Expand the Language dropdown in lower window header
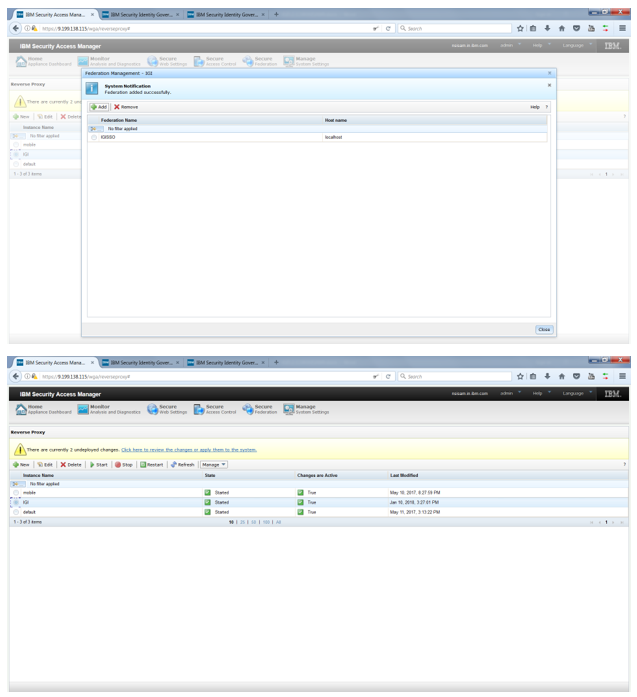 pyautogui.click(x=577, y=393)
